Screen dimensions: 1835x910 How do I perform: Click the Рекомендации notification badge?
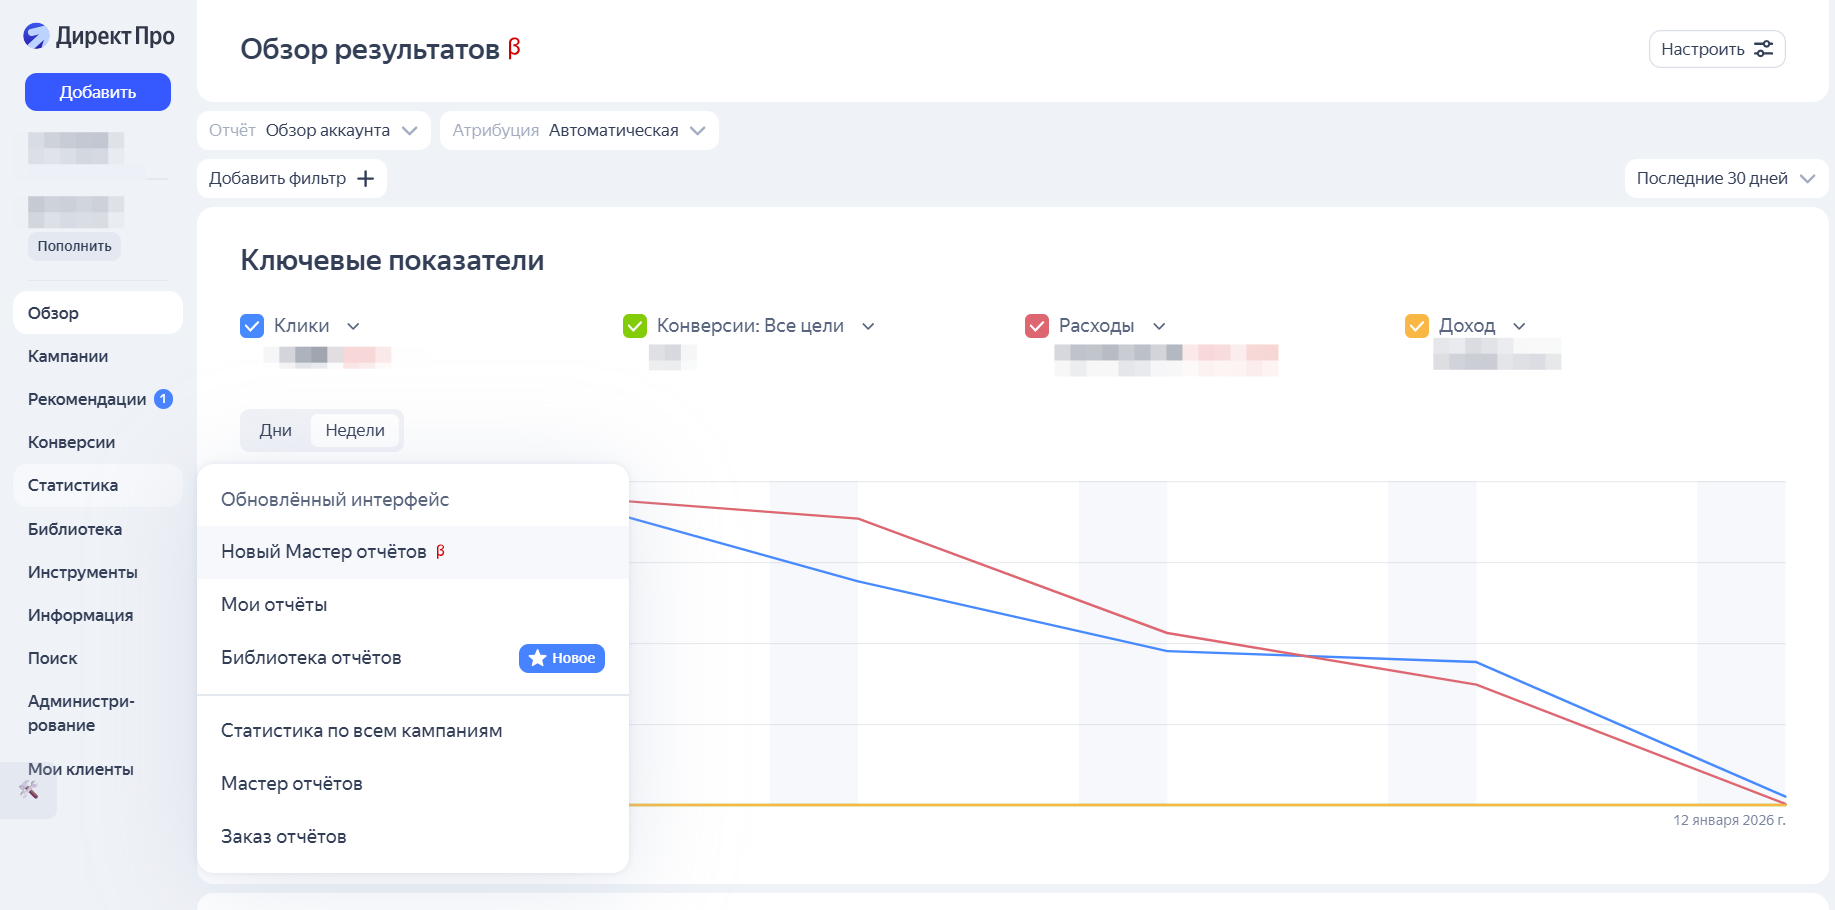163,399
